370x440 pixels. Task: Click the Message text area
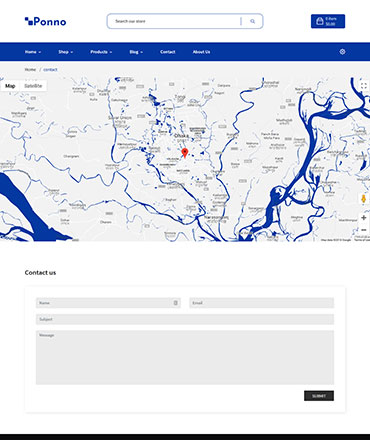tap(185, 357)
